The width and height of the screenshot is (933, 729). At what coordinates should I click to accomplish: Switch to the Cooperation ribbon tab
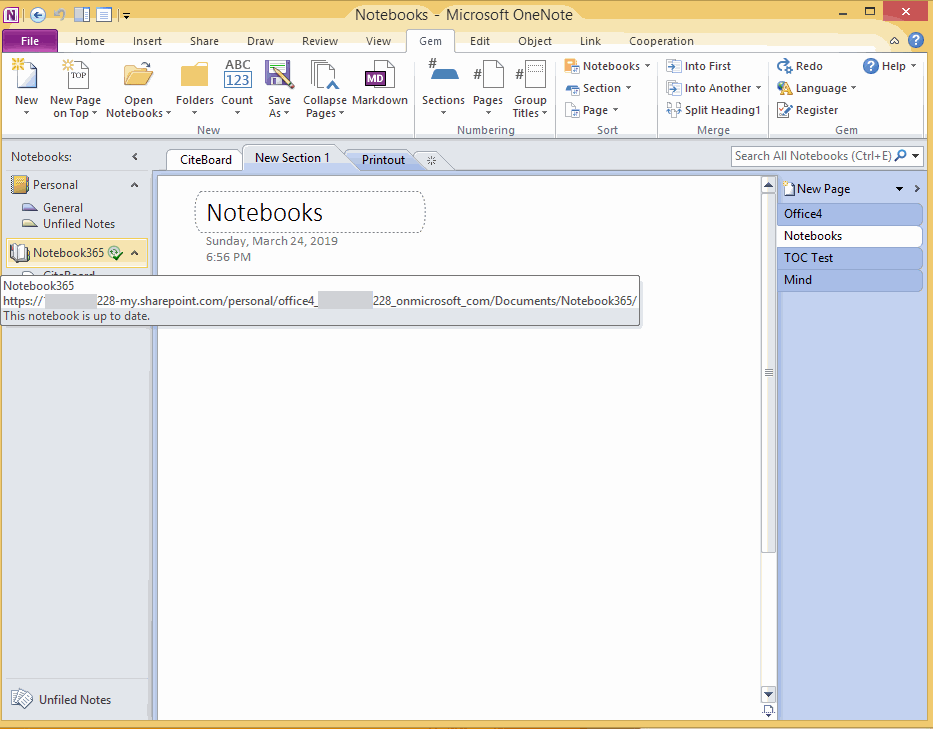click(x=661, y=41)
